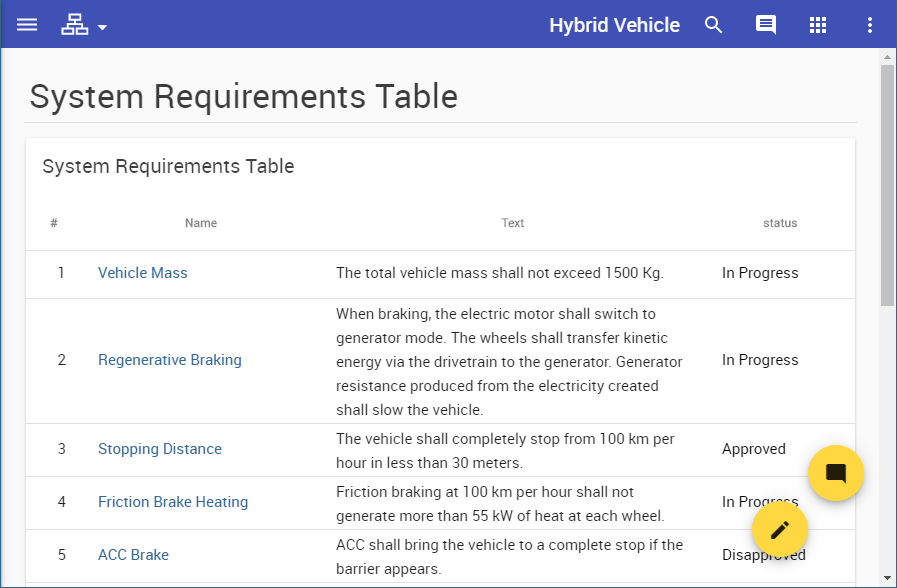The height and width of the screenshot is (588, 897).
Task: Click the yellow floating comment button
Action: point(836,473)
